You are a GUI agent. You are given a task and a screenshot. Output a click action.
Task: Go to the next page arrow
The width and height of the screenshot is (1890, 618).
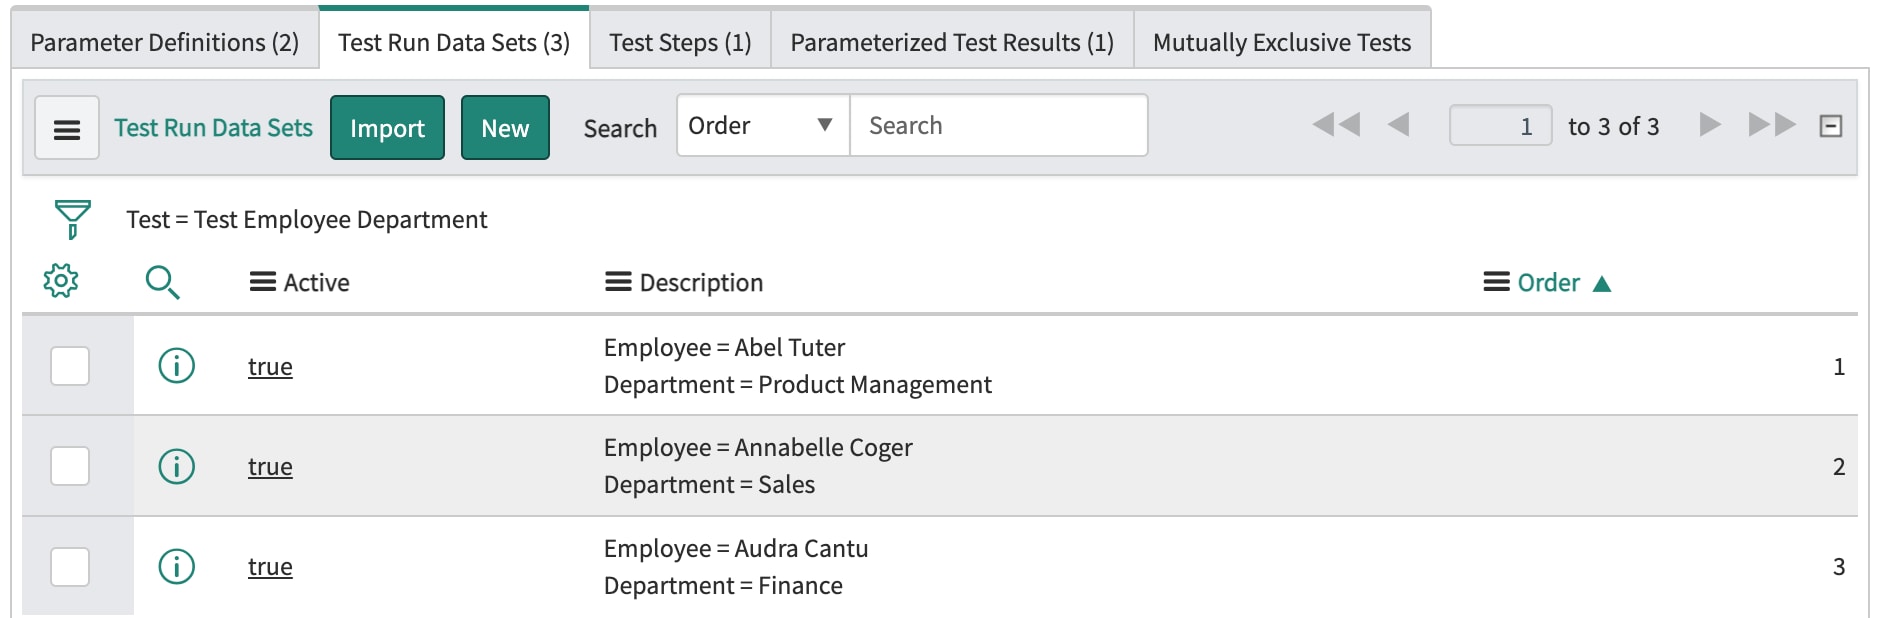point(1710,125)
